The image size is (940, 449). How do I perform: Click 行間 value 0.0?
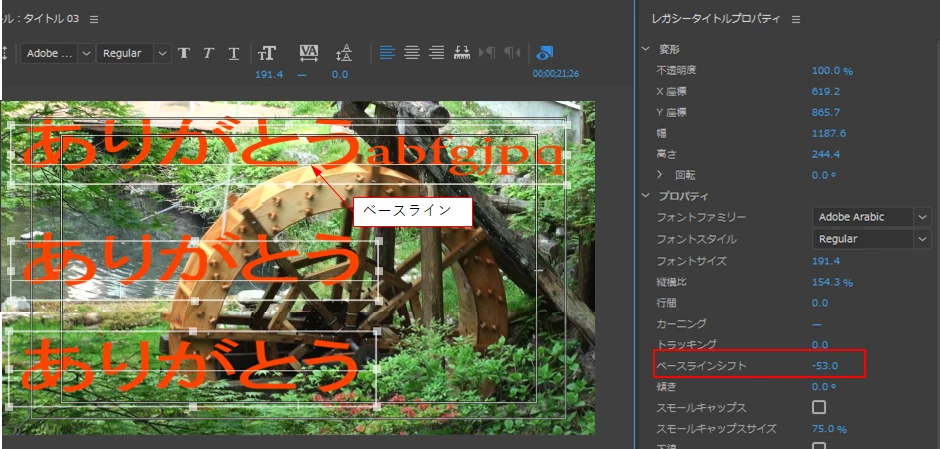[820, 303]
